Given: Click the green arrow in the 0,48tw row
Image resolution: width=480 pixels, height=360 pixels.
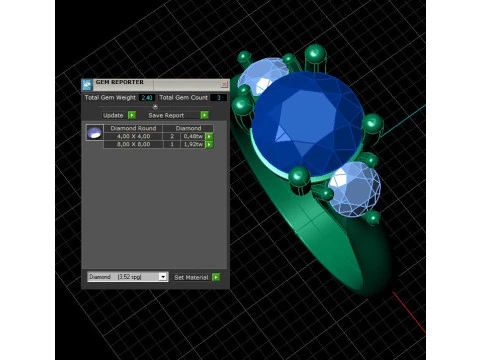Looking at the screenshot, I should (x=209, y=136).
